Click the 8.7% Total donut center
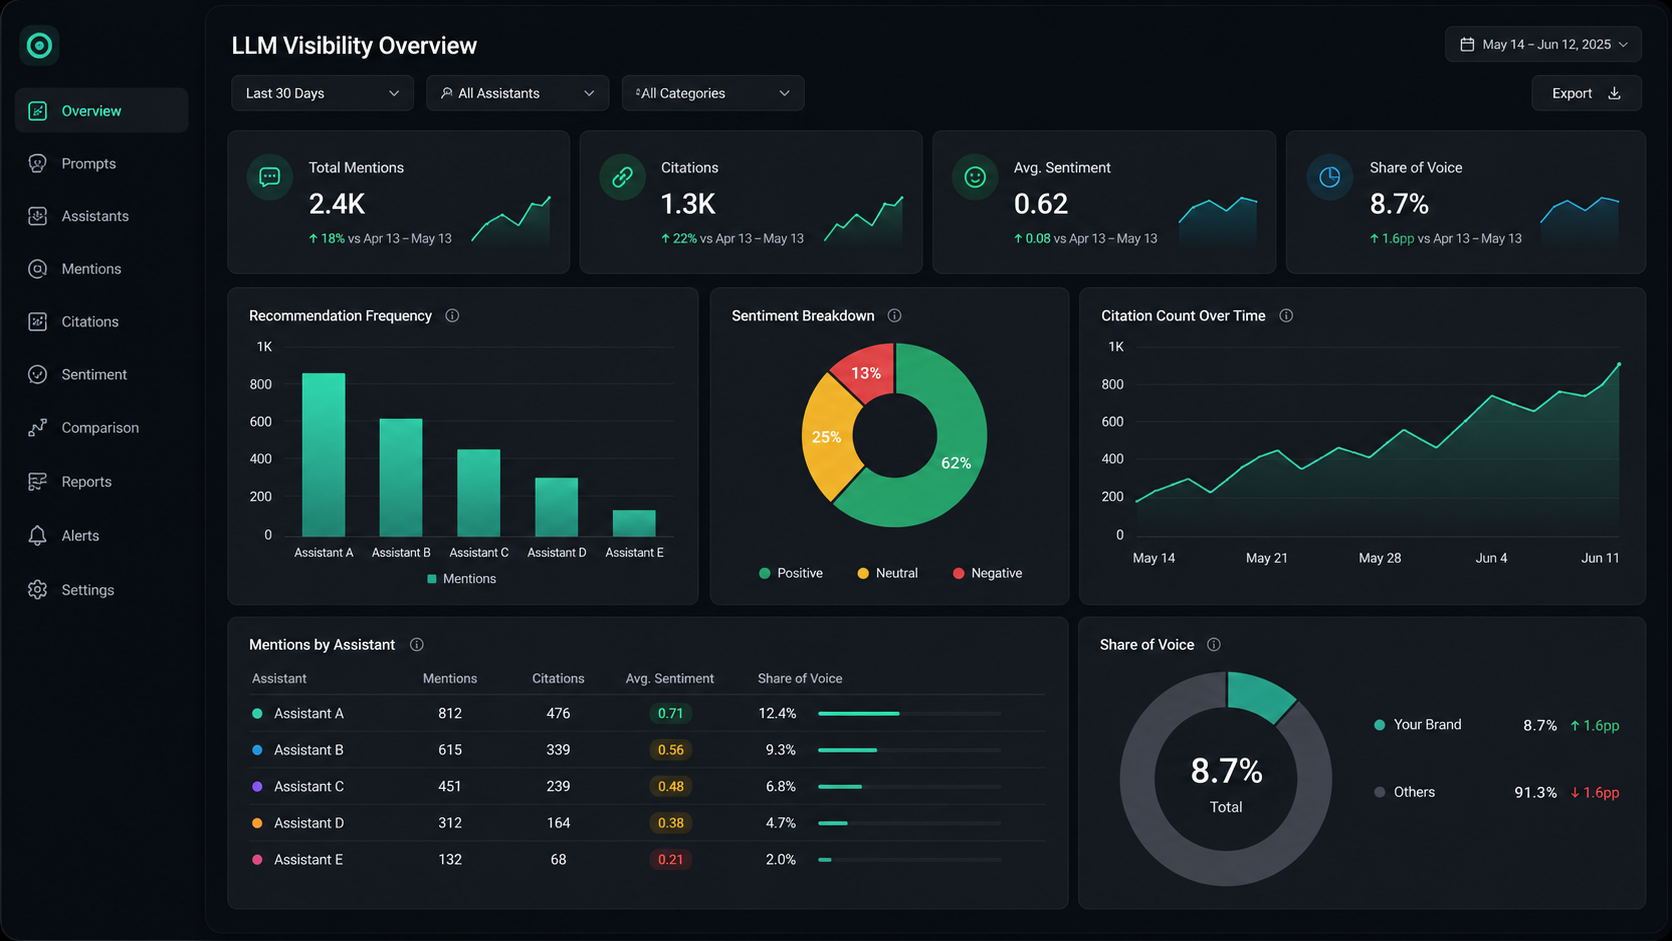The height and width of the screenshot is (941, 1672). pos(1226,783)
